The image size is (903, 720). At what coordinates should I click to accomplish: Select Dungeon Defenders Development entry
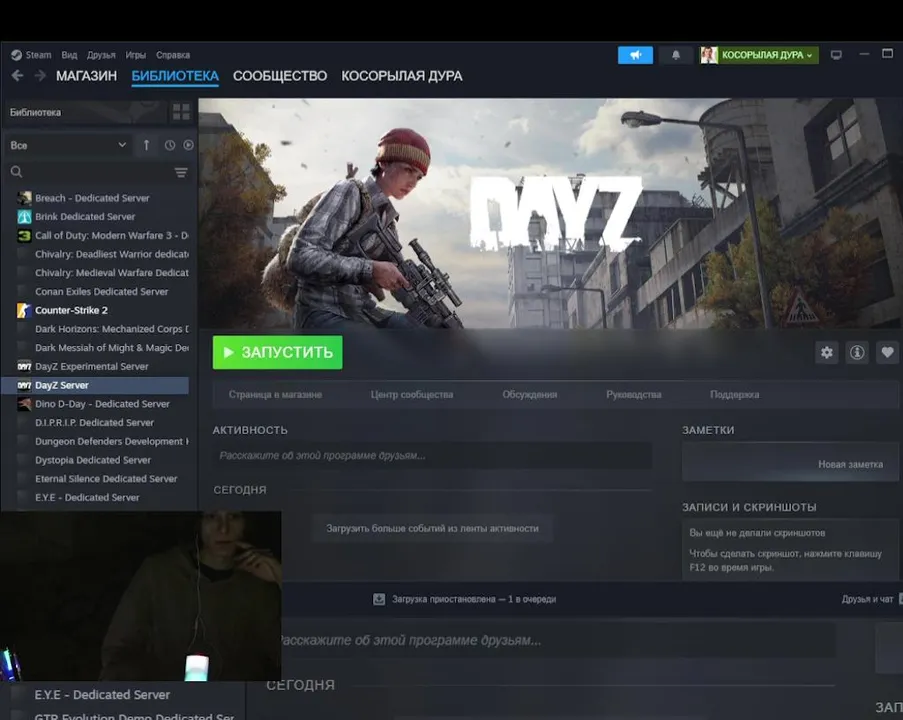[112, 441]
